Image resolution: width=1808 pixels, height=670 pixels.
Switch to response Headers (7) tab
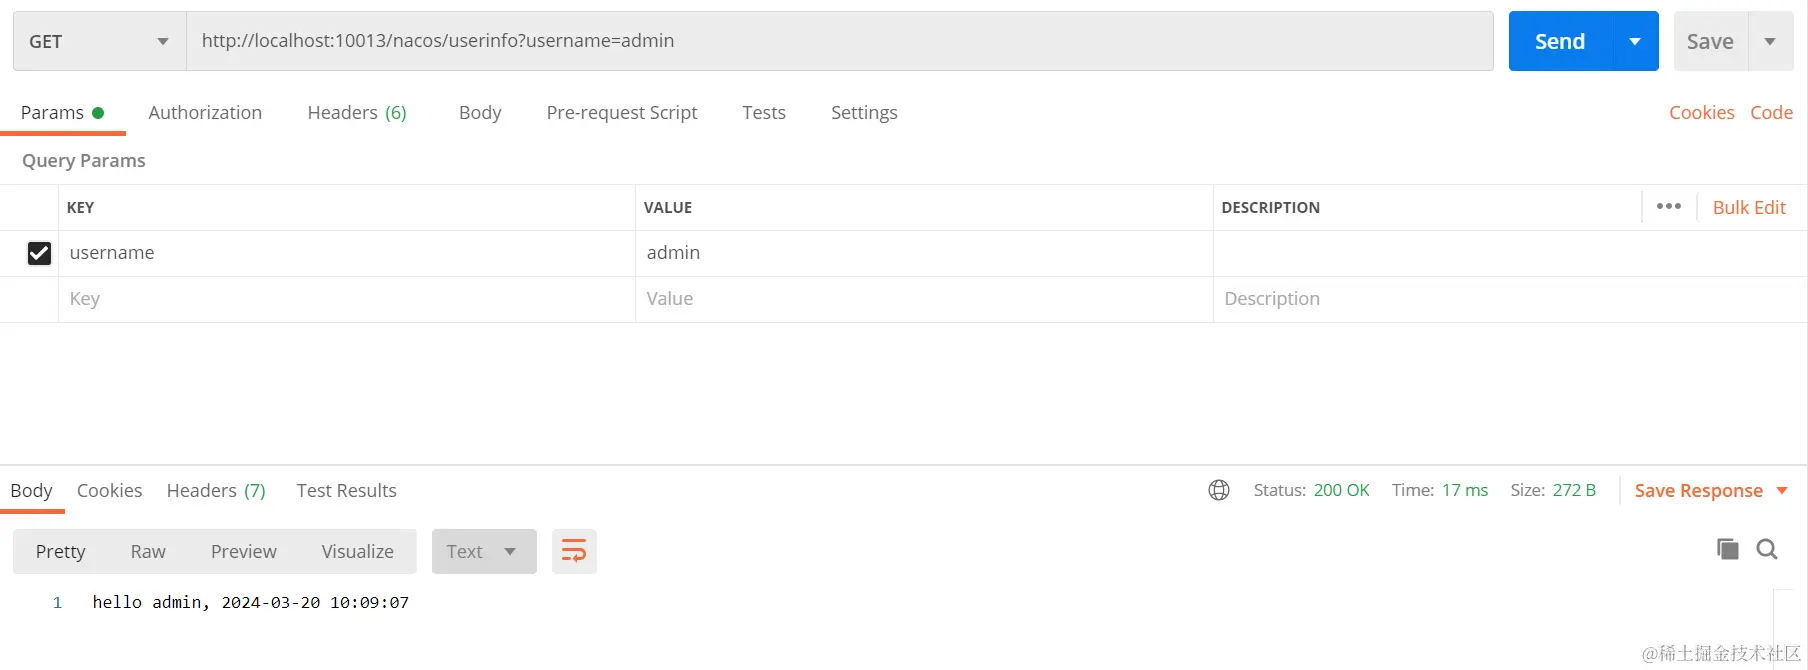[216, 490]
